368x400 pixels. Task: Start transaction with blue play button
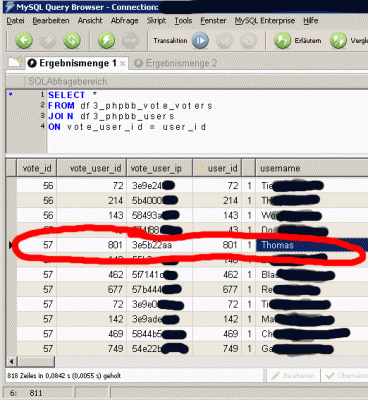200,41
